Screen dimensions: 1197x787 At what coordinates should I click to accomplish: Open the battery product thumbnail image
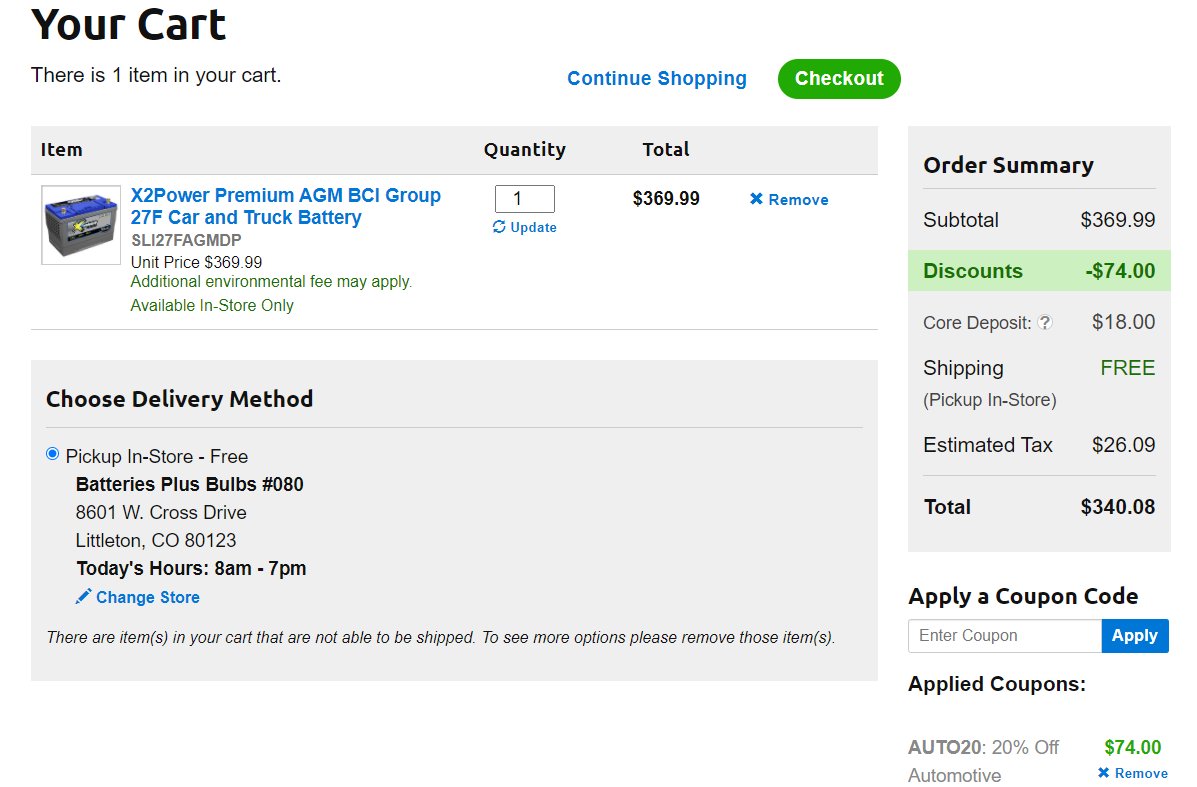pyautogui.click(x=81, y=225)
